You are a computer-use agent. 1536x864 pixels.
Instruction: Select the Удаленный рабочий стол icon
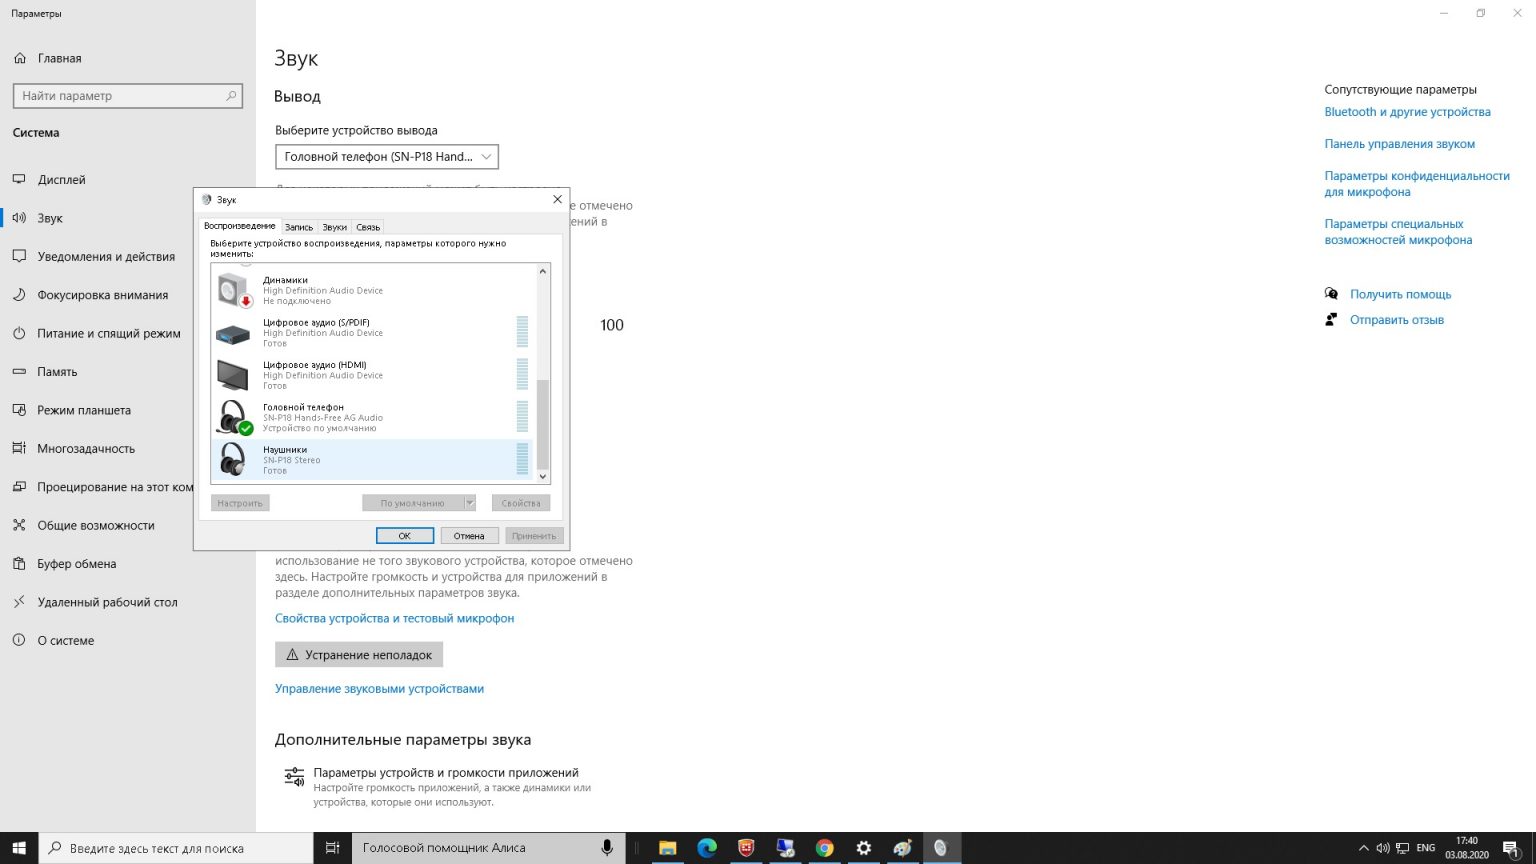point(20,601)
